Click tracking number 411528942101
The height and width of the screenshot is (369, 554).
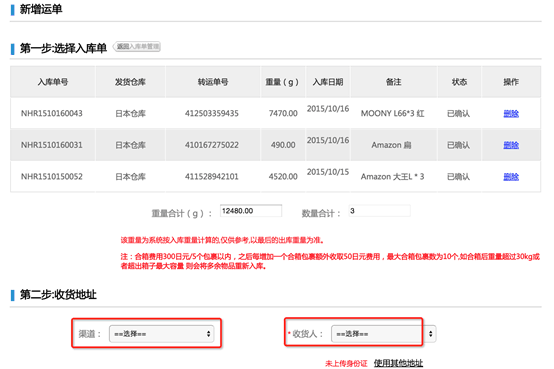pos(212,176)
